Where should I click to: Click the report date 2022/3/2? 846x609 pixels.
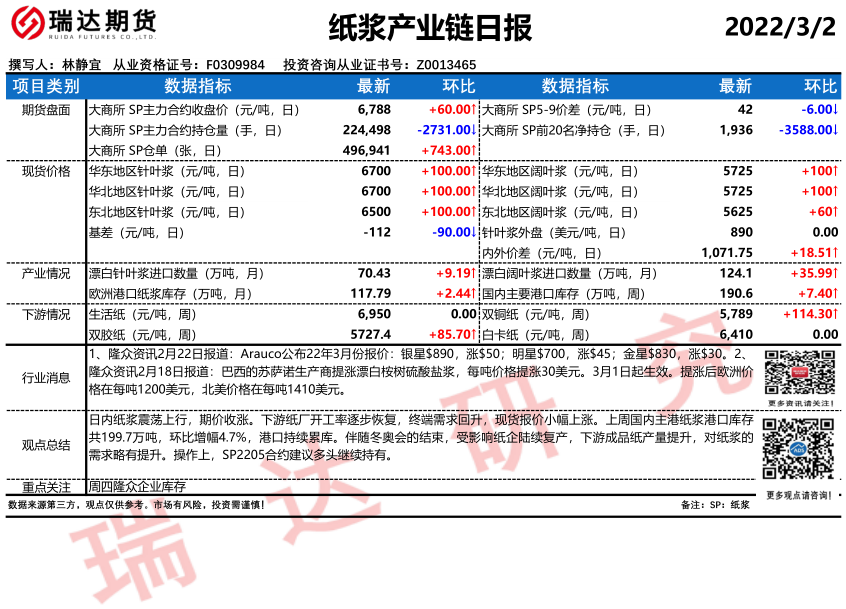tap(779, 27)
